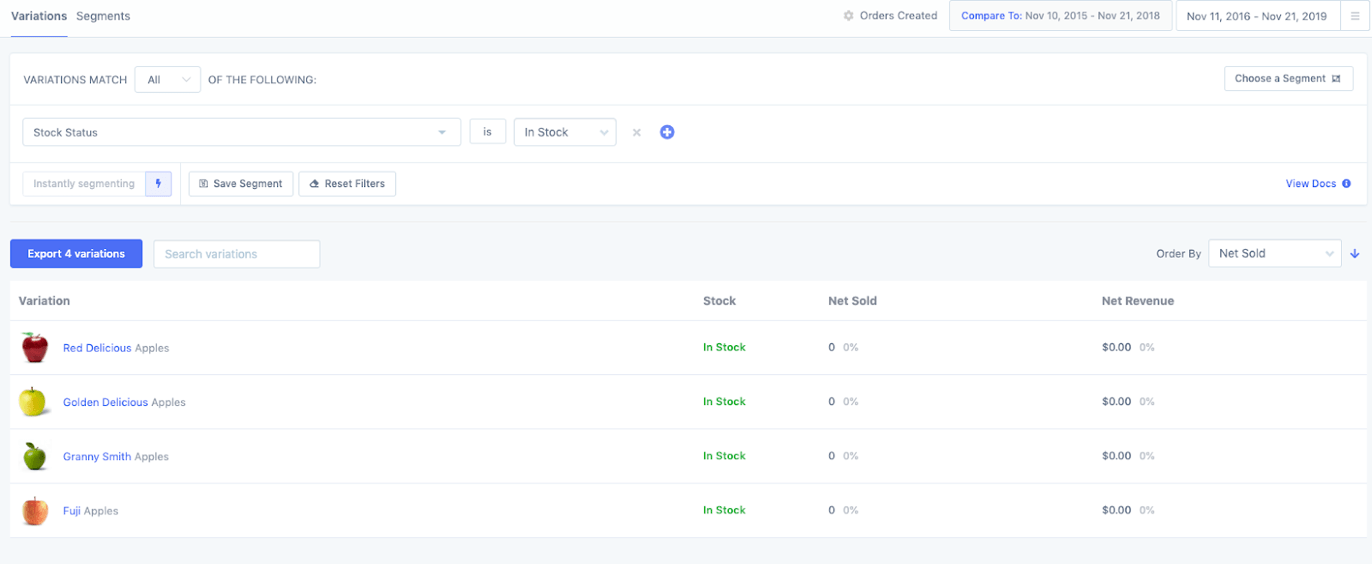Image resolution: width=1372 pixels, height=564 pixels.
Task: Remove the Stock Status filter with X
Action: pos(636,132)
